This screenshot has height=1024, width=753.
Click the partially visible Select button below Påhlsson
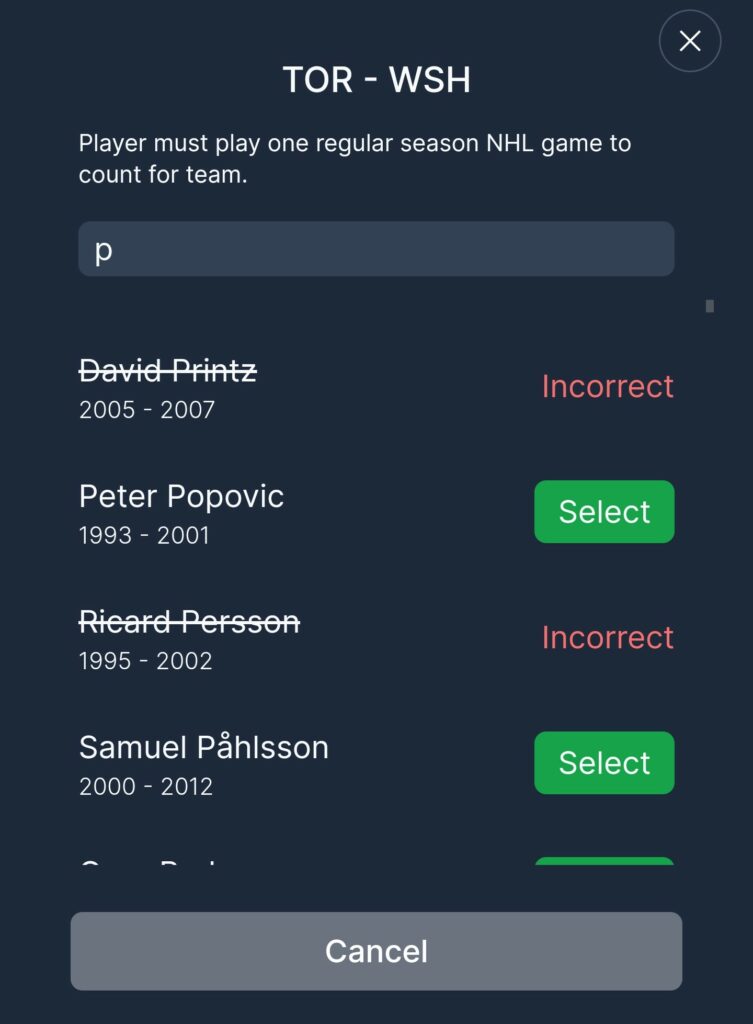click(x=604, y=861)
